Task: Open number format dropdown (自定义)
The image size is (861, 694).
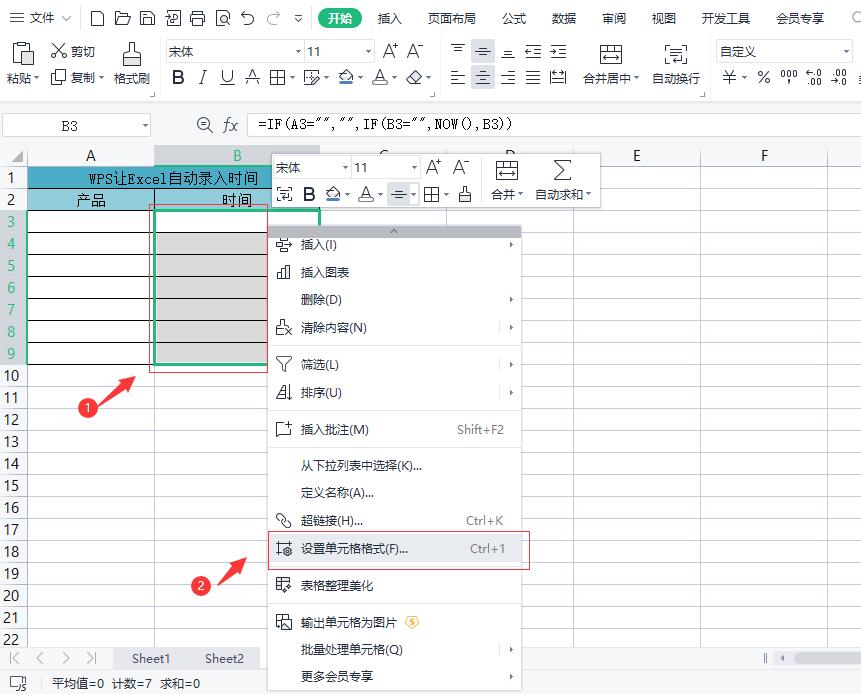Action: pos(846,52)
